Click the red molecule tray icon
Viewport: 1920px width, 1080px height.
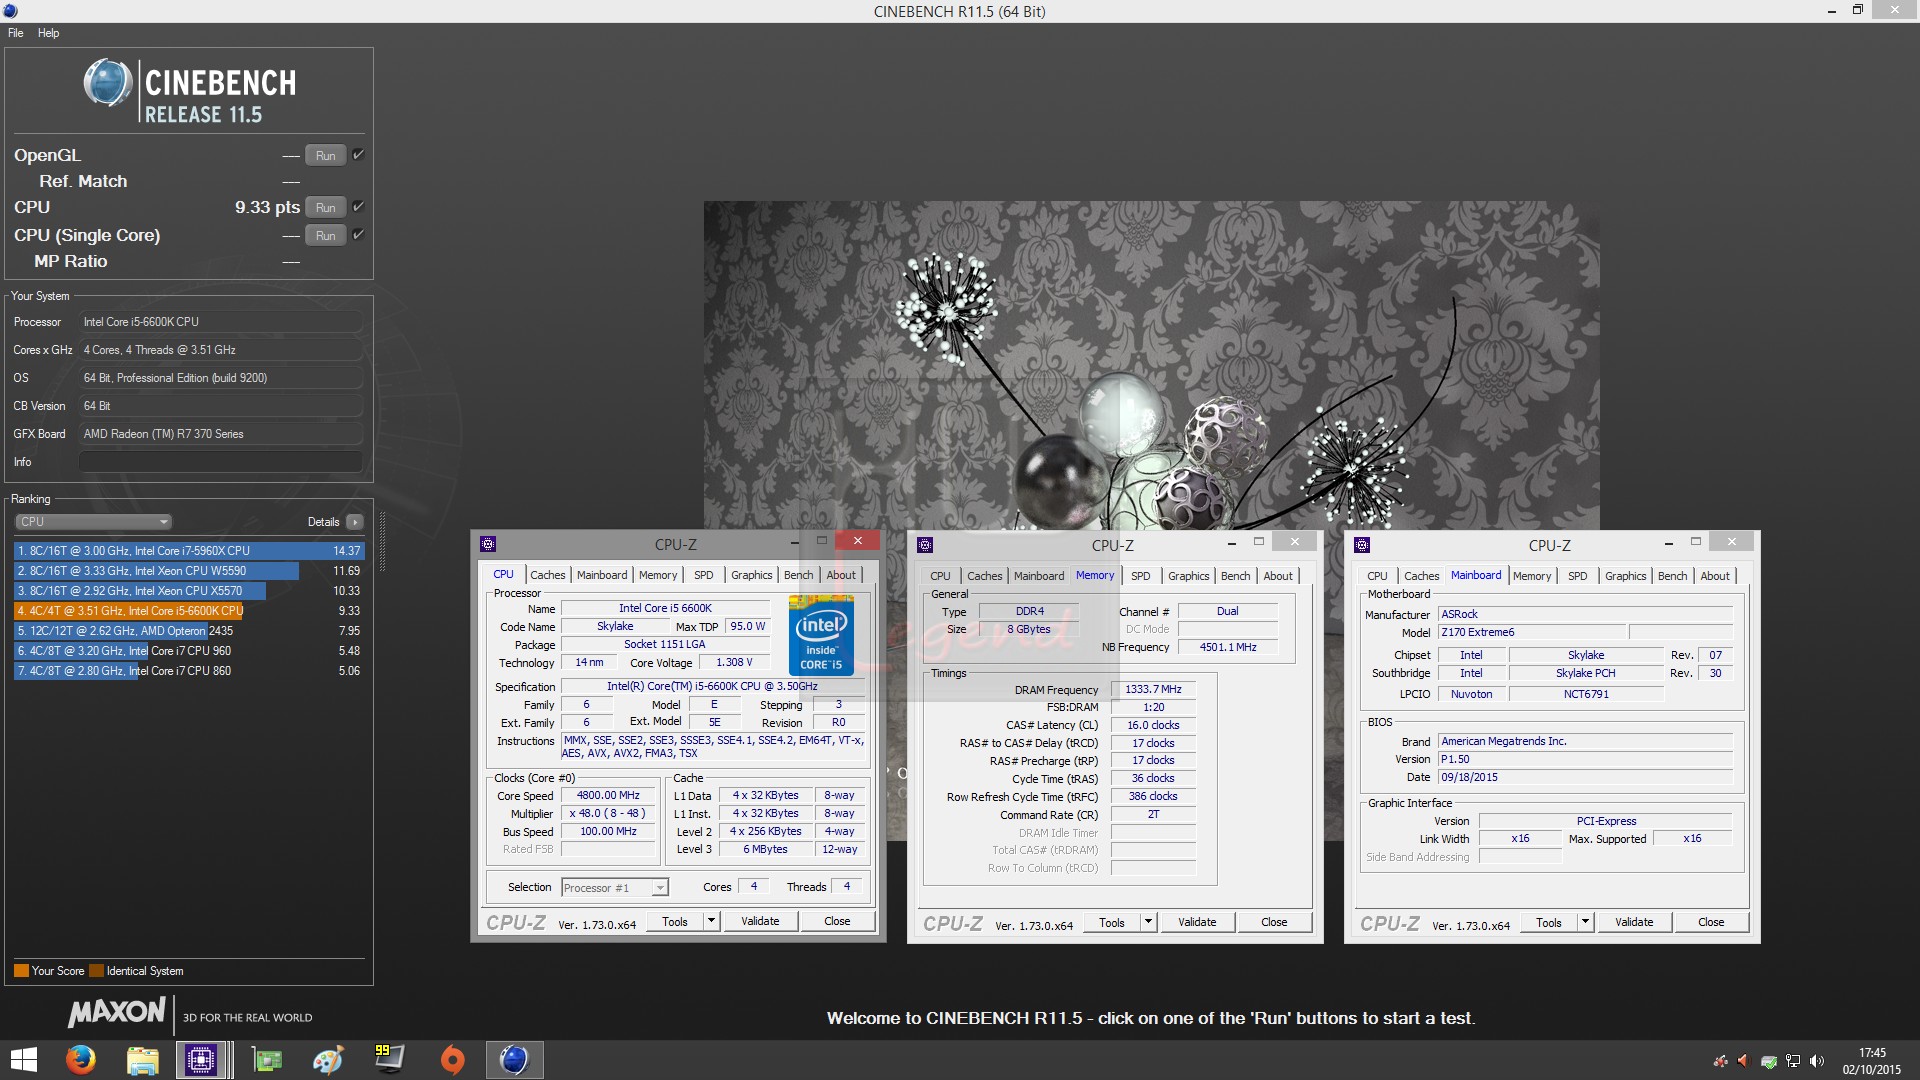[1720, 1061]
